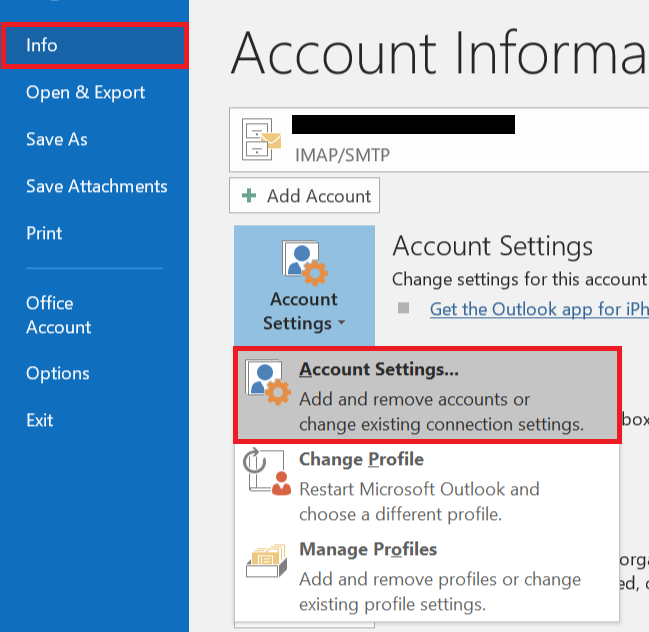Open Office Account page
This screenshot has width=649, height=632.
click(x=58, y=315)
